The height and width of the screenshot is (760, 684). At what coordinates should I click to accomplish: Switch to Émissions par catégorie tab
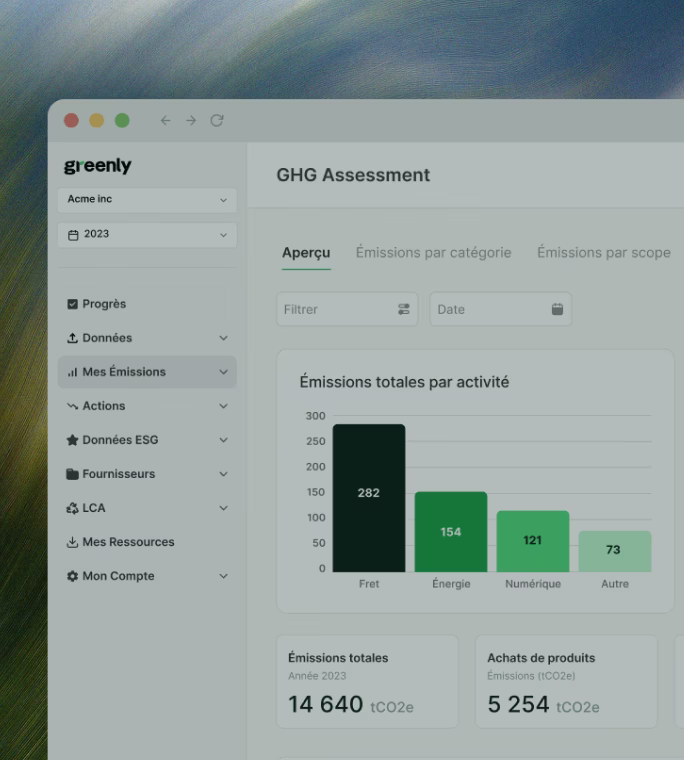coord(433,253)
